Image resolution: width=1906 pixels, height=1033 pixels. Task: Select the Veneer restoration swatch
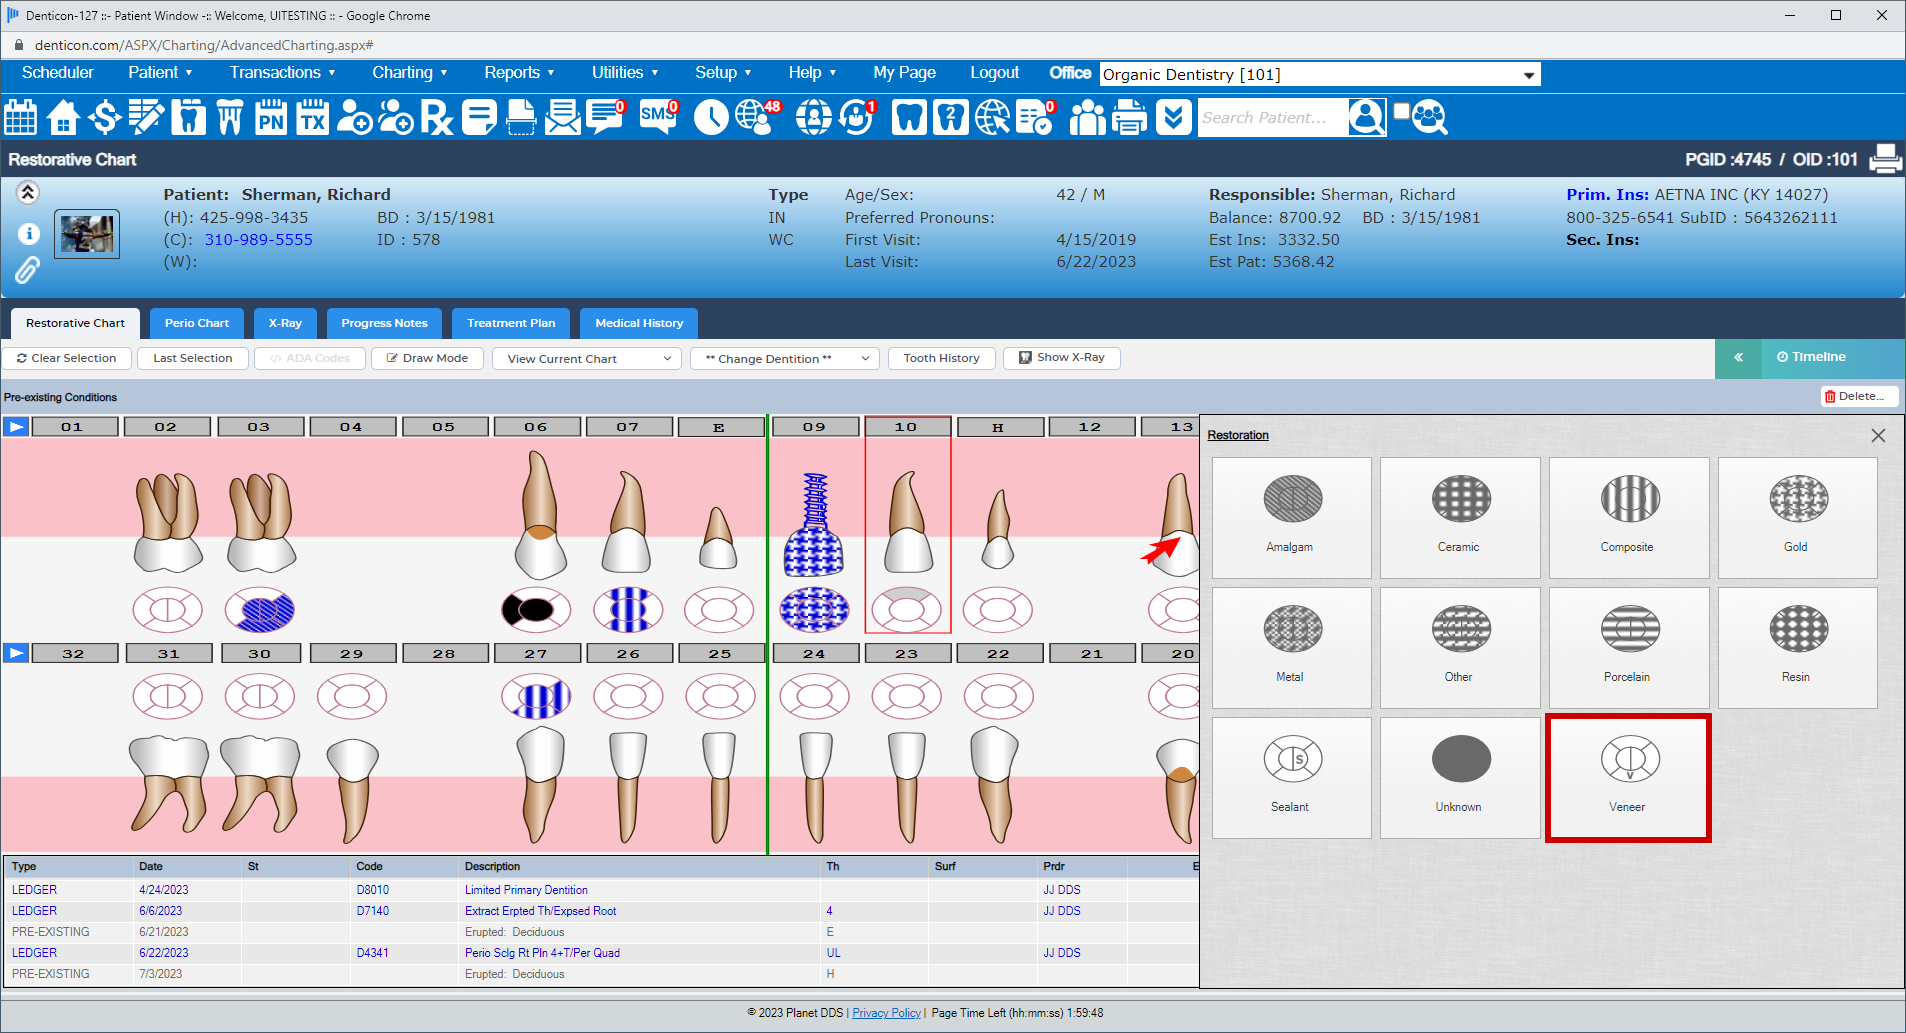tap(1627, 778)
